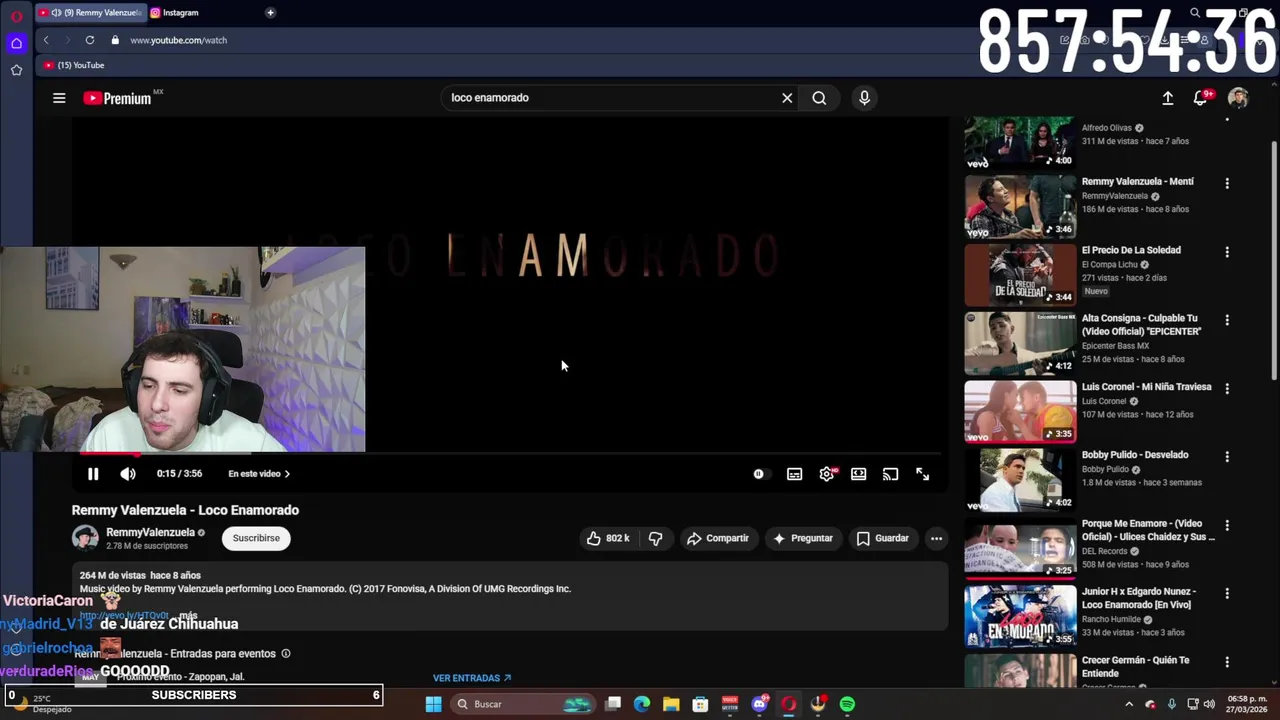
Task: Show hidden system tray icons chevron
Action: coord(1129,704)
